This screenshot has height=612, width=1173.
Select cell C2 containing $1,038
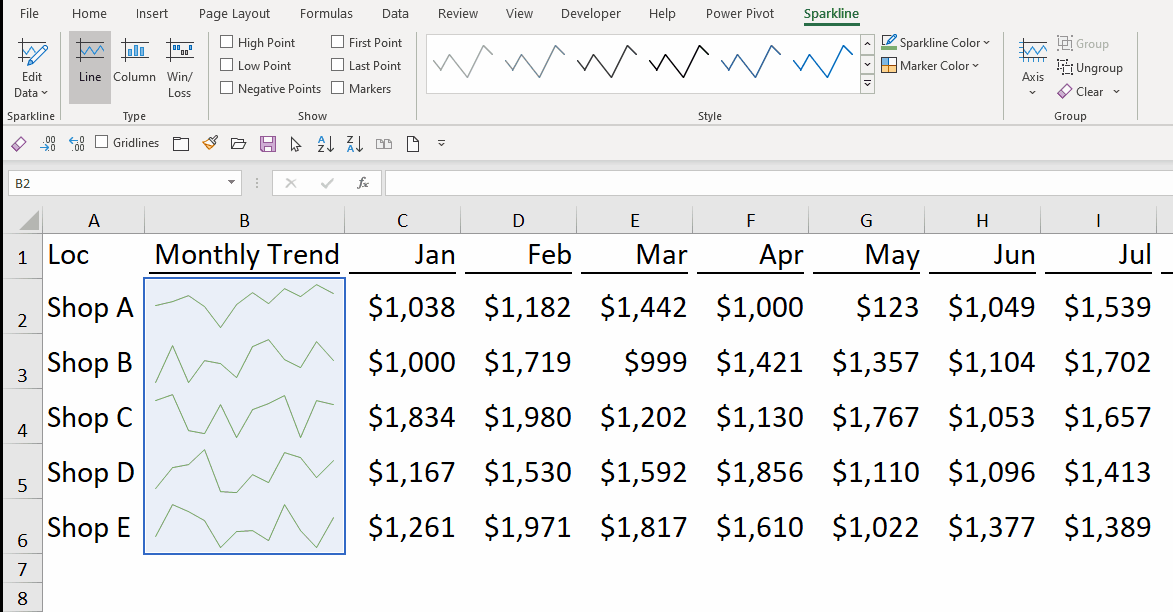(x=402, y=307)
